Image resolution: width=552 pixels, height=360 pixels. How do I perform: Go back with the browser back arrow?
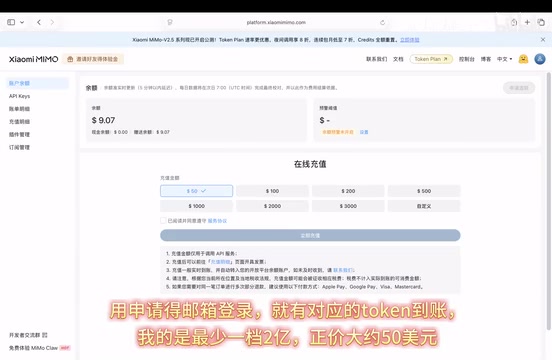click(39, 22)
